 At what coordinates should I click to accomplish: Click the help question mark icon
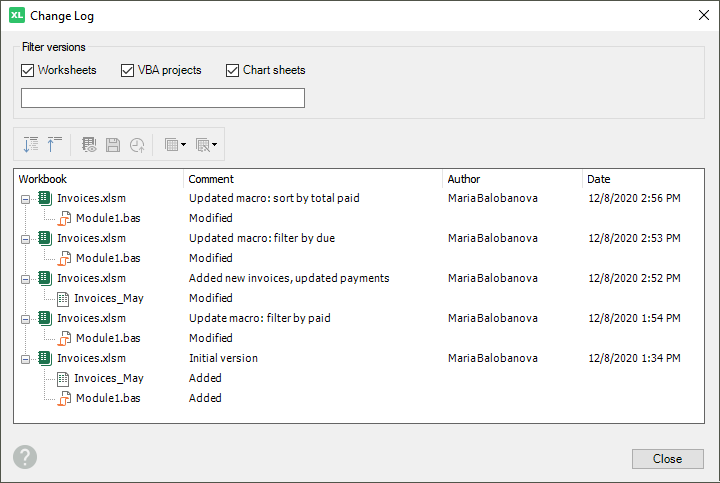25,457
